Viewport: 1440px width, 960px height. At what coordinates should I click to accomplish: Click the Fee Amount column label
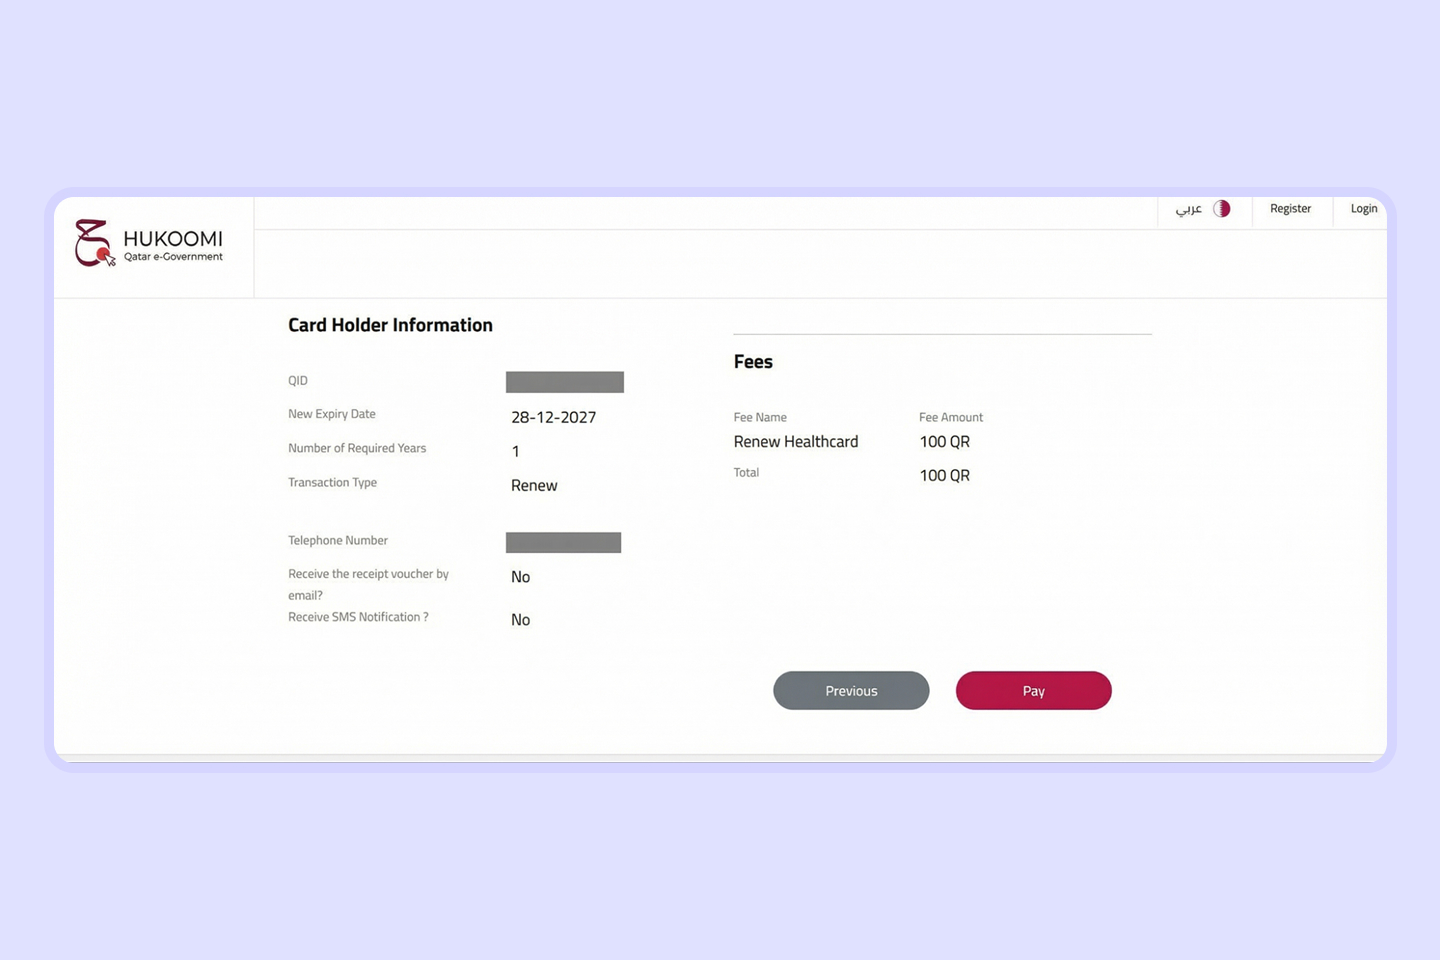tap(950, 417)
